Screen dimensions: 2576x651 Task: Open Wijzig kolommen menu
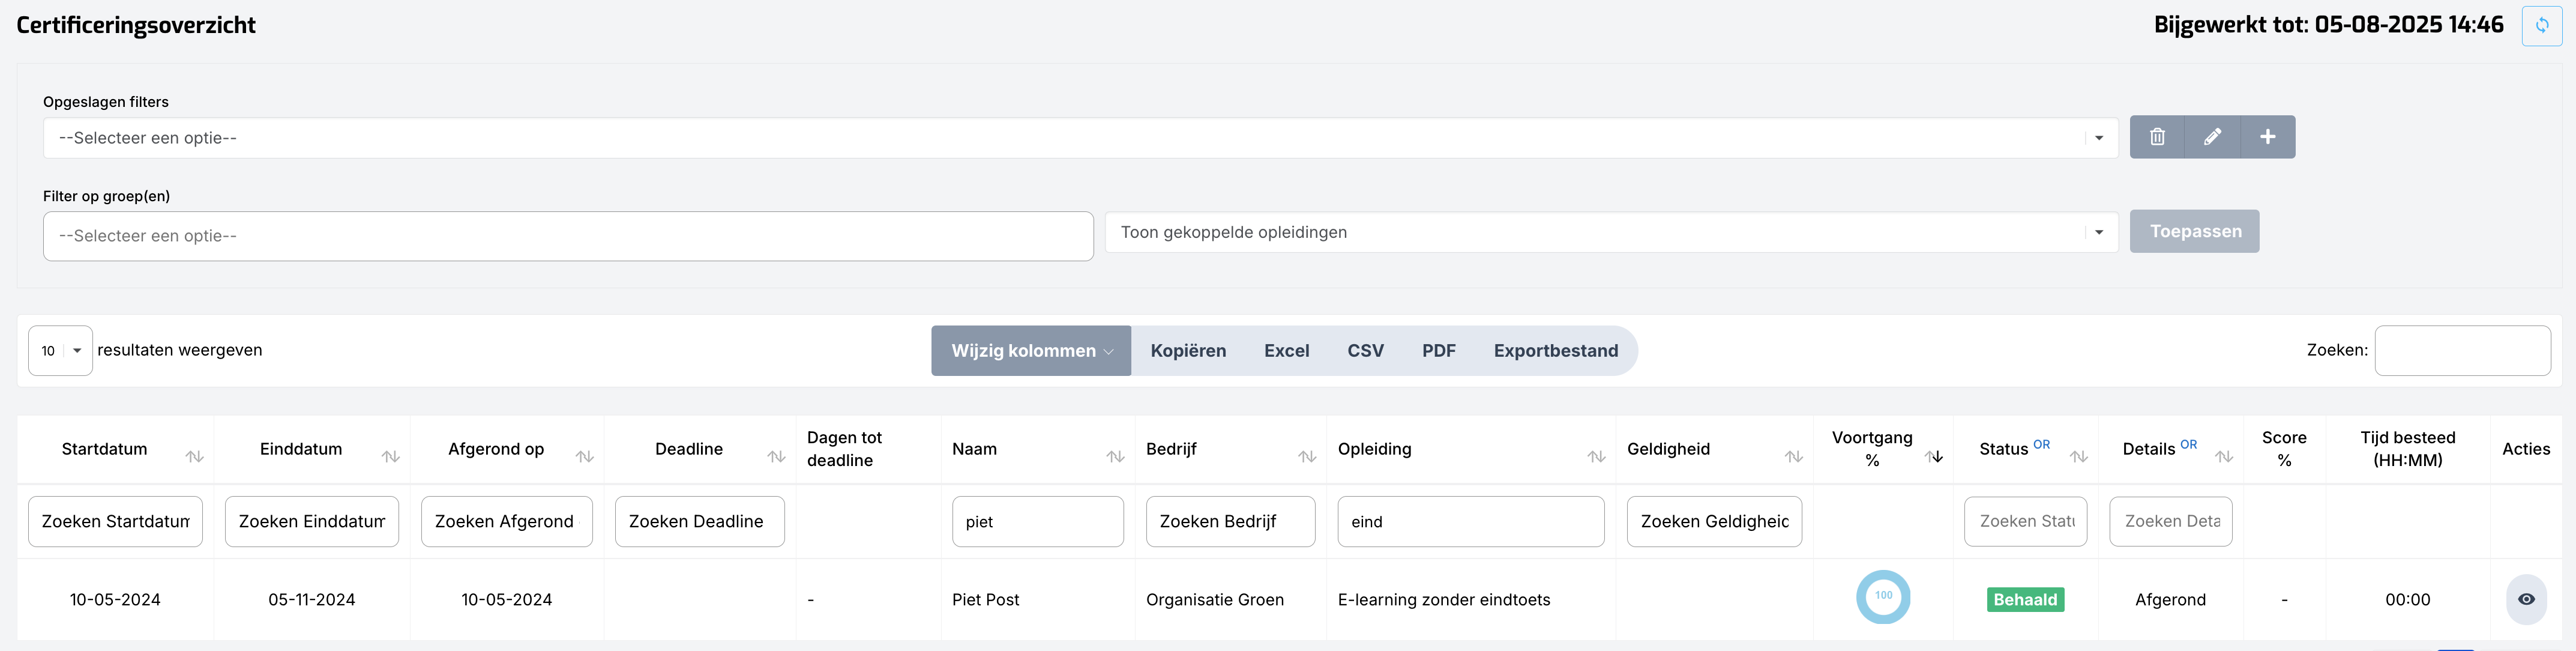click(1030, 351)
